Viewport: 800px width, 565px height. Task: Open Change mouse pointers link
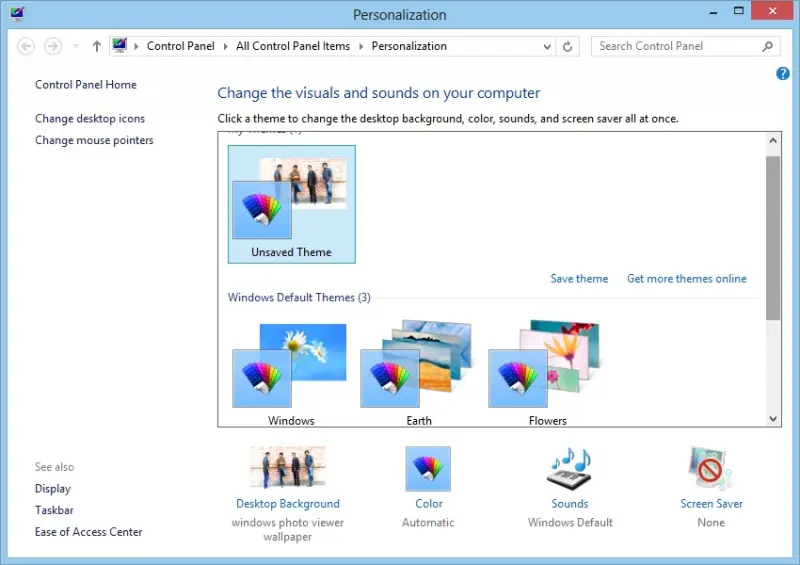coord(94,140)
